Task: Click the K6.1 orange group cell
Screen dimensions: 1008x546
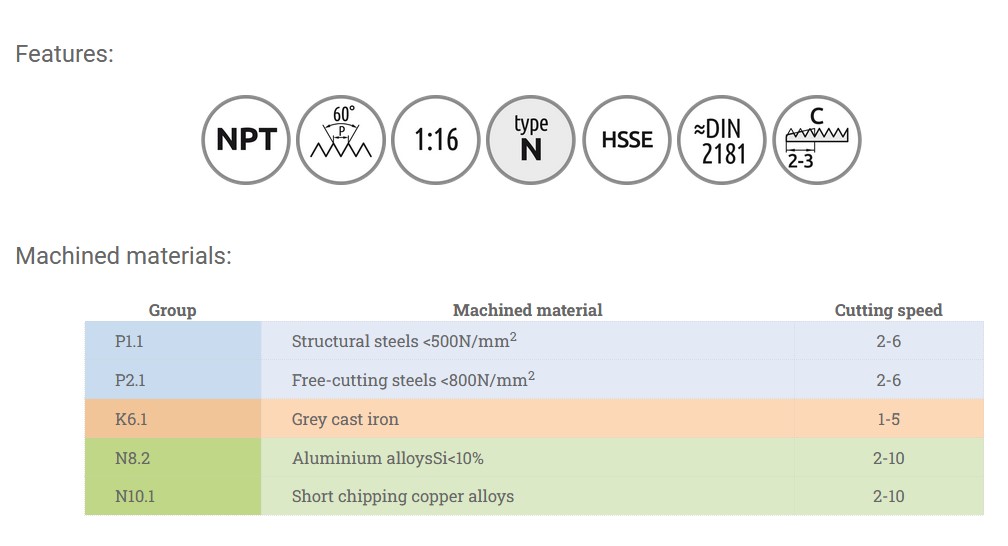Action: [x=172, y=419]
